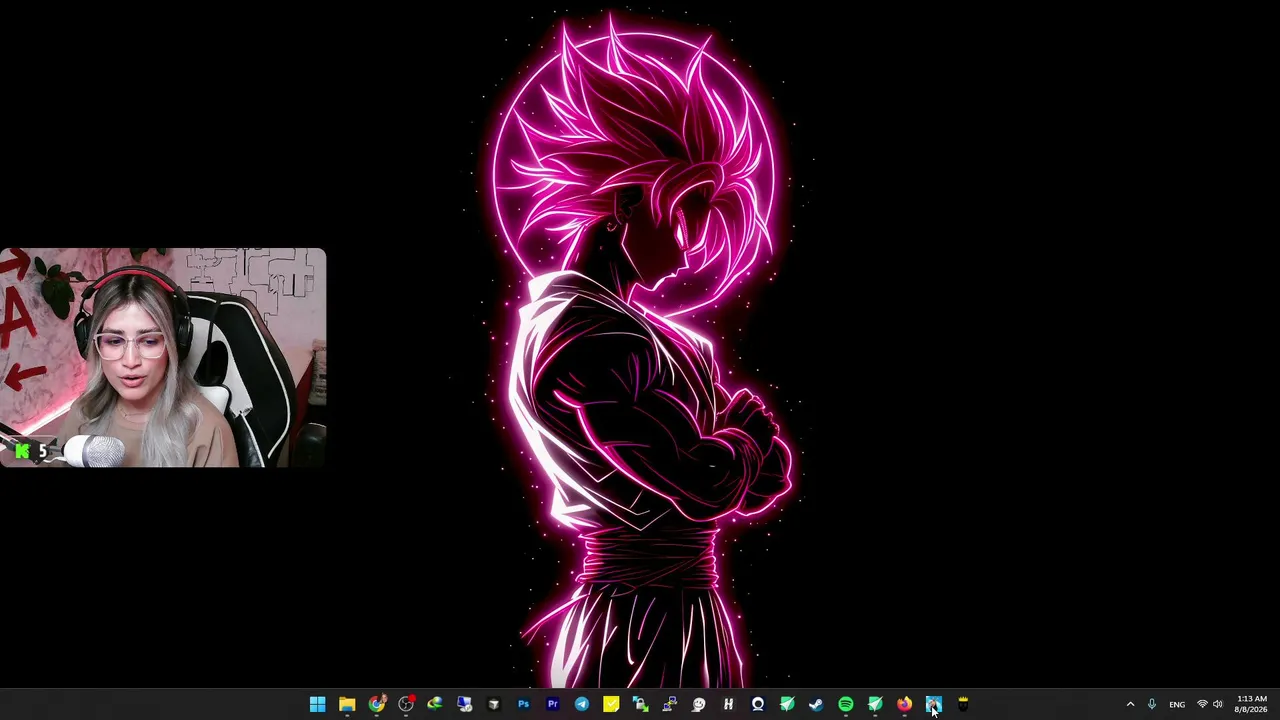Launch Firefox from the taskbar

pos(904,705)
